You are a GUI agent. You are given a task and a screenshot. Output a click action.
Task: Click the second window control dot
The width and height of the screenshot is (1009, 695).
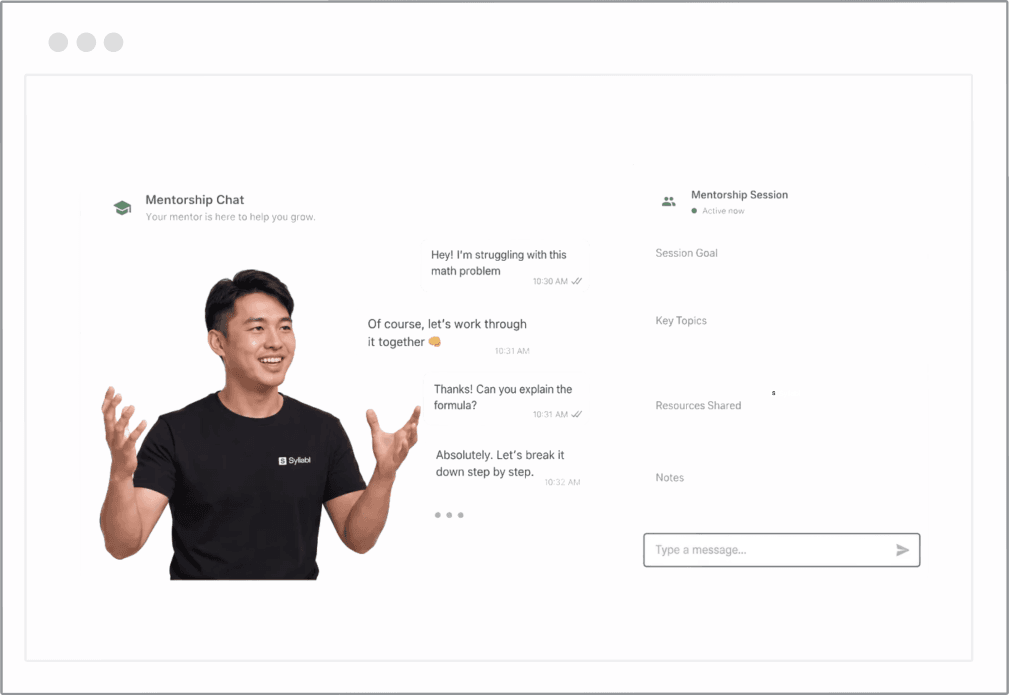click(86, 42)
